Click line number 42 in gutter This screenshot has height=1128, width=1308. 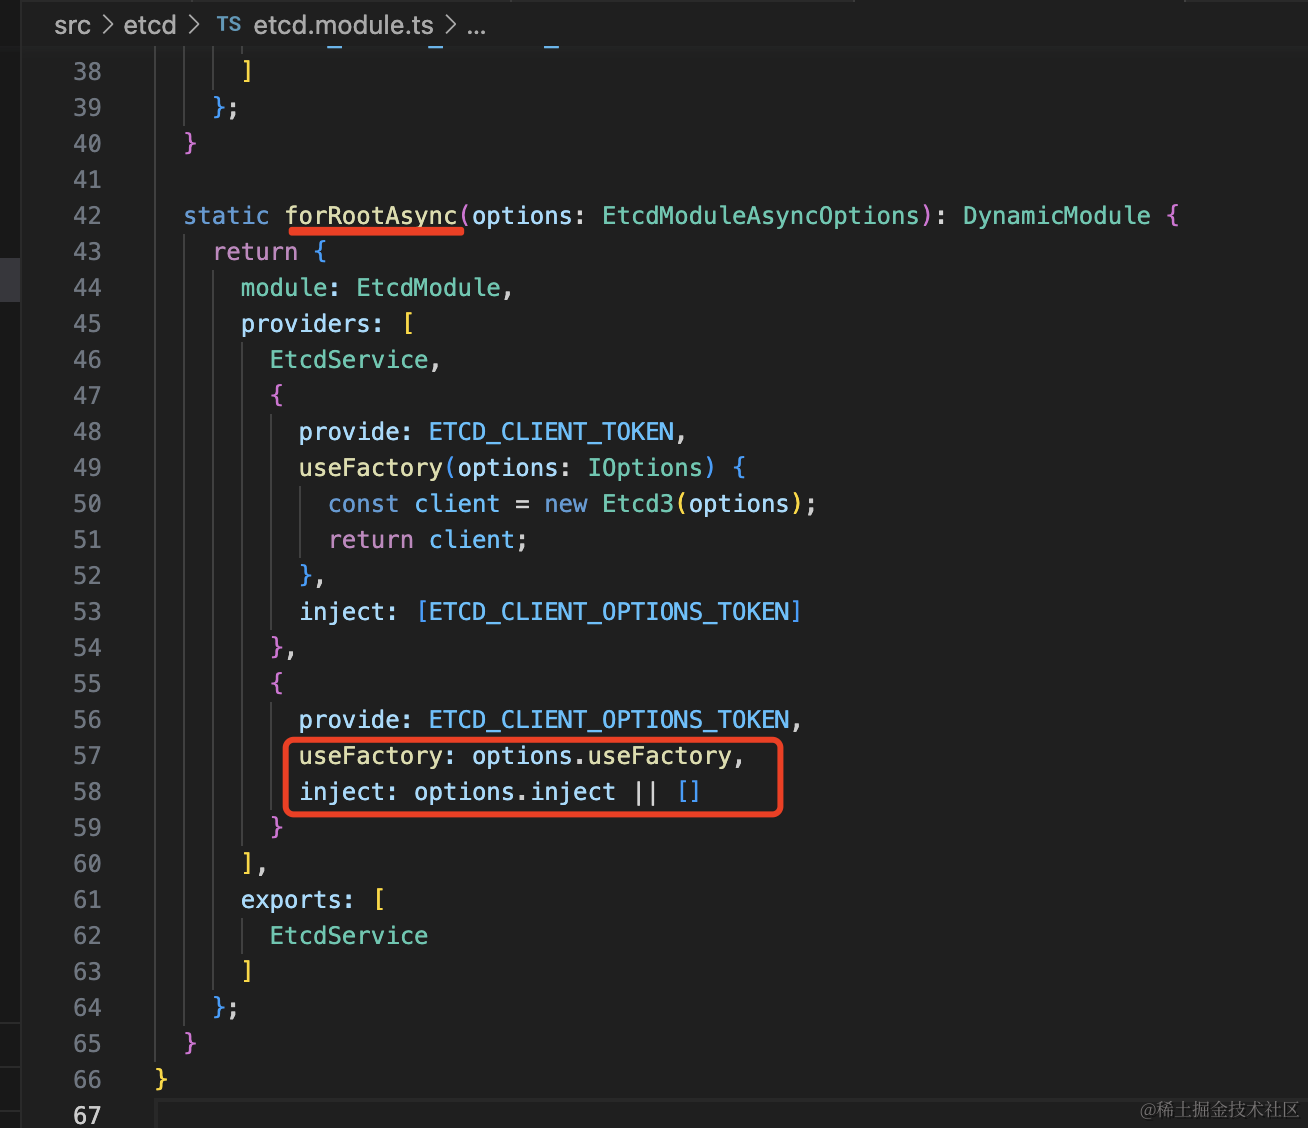[x=87, y=216]
